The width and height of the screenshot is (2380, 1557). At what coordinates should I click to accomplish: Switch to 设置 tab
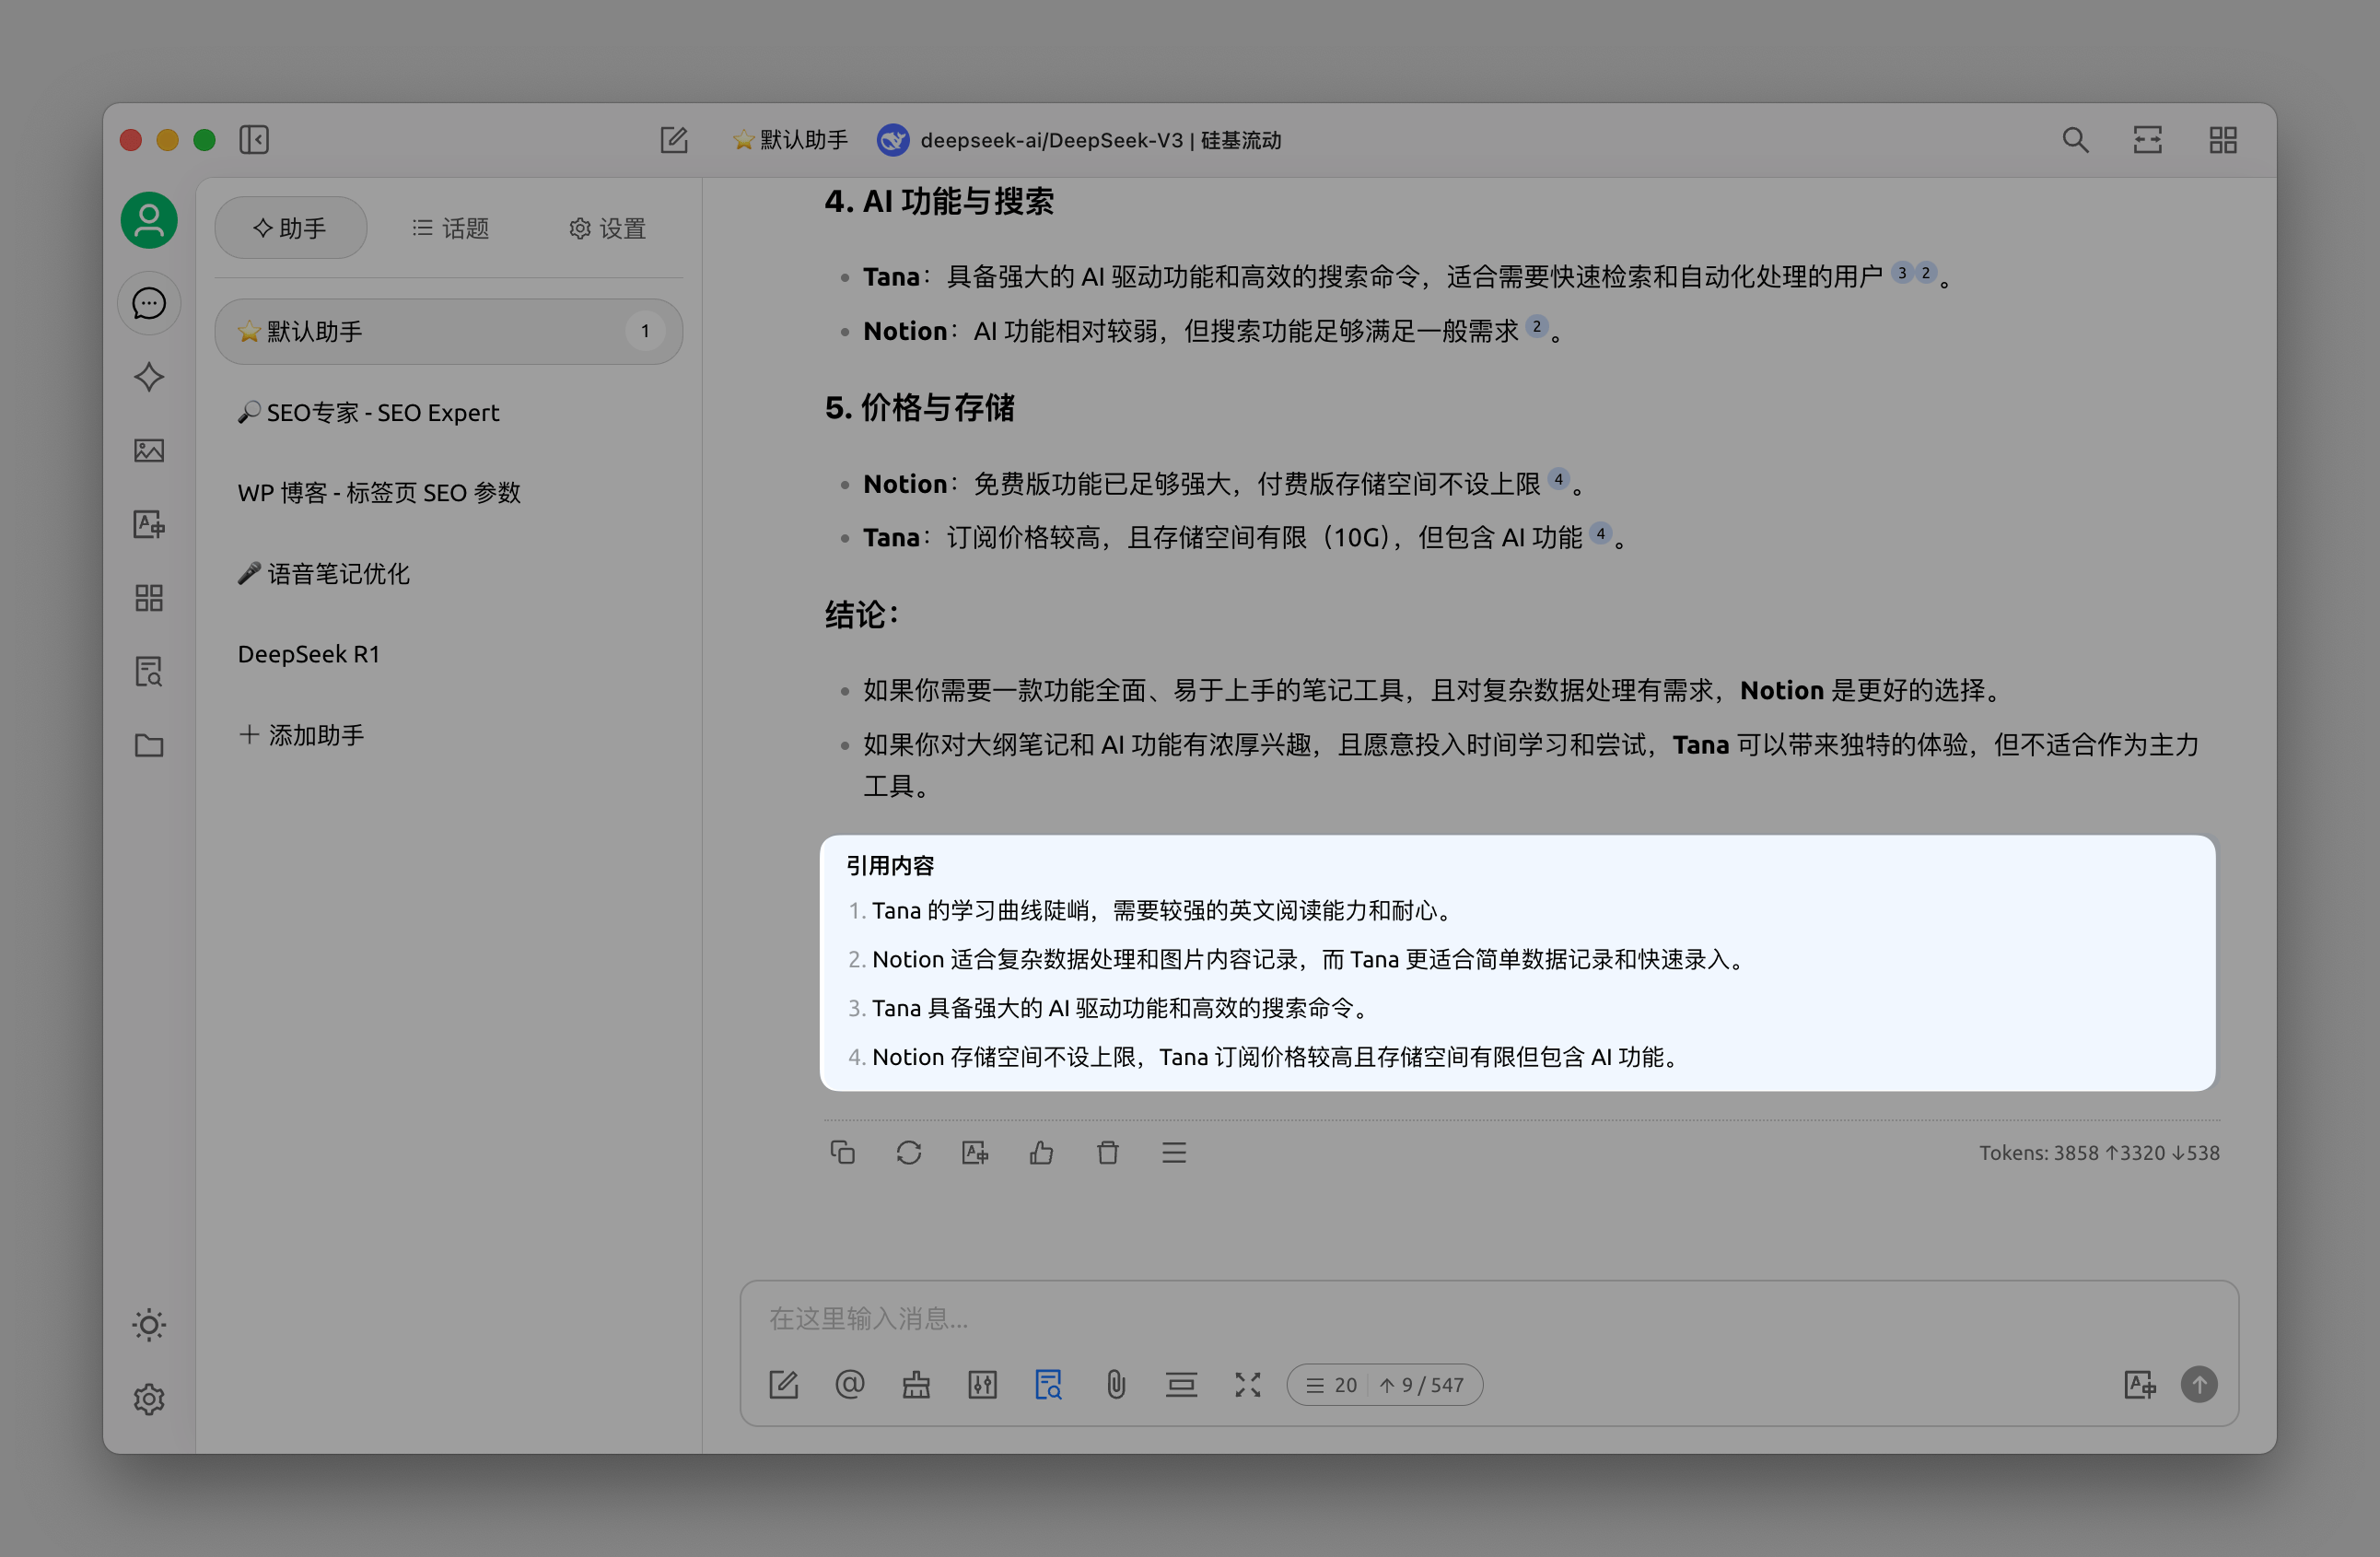[x=608, y=229]
